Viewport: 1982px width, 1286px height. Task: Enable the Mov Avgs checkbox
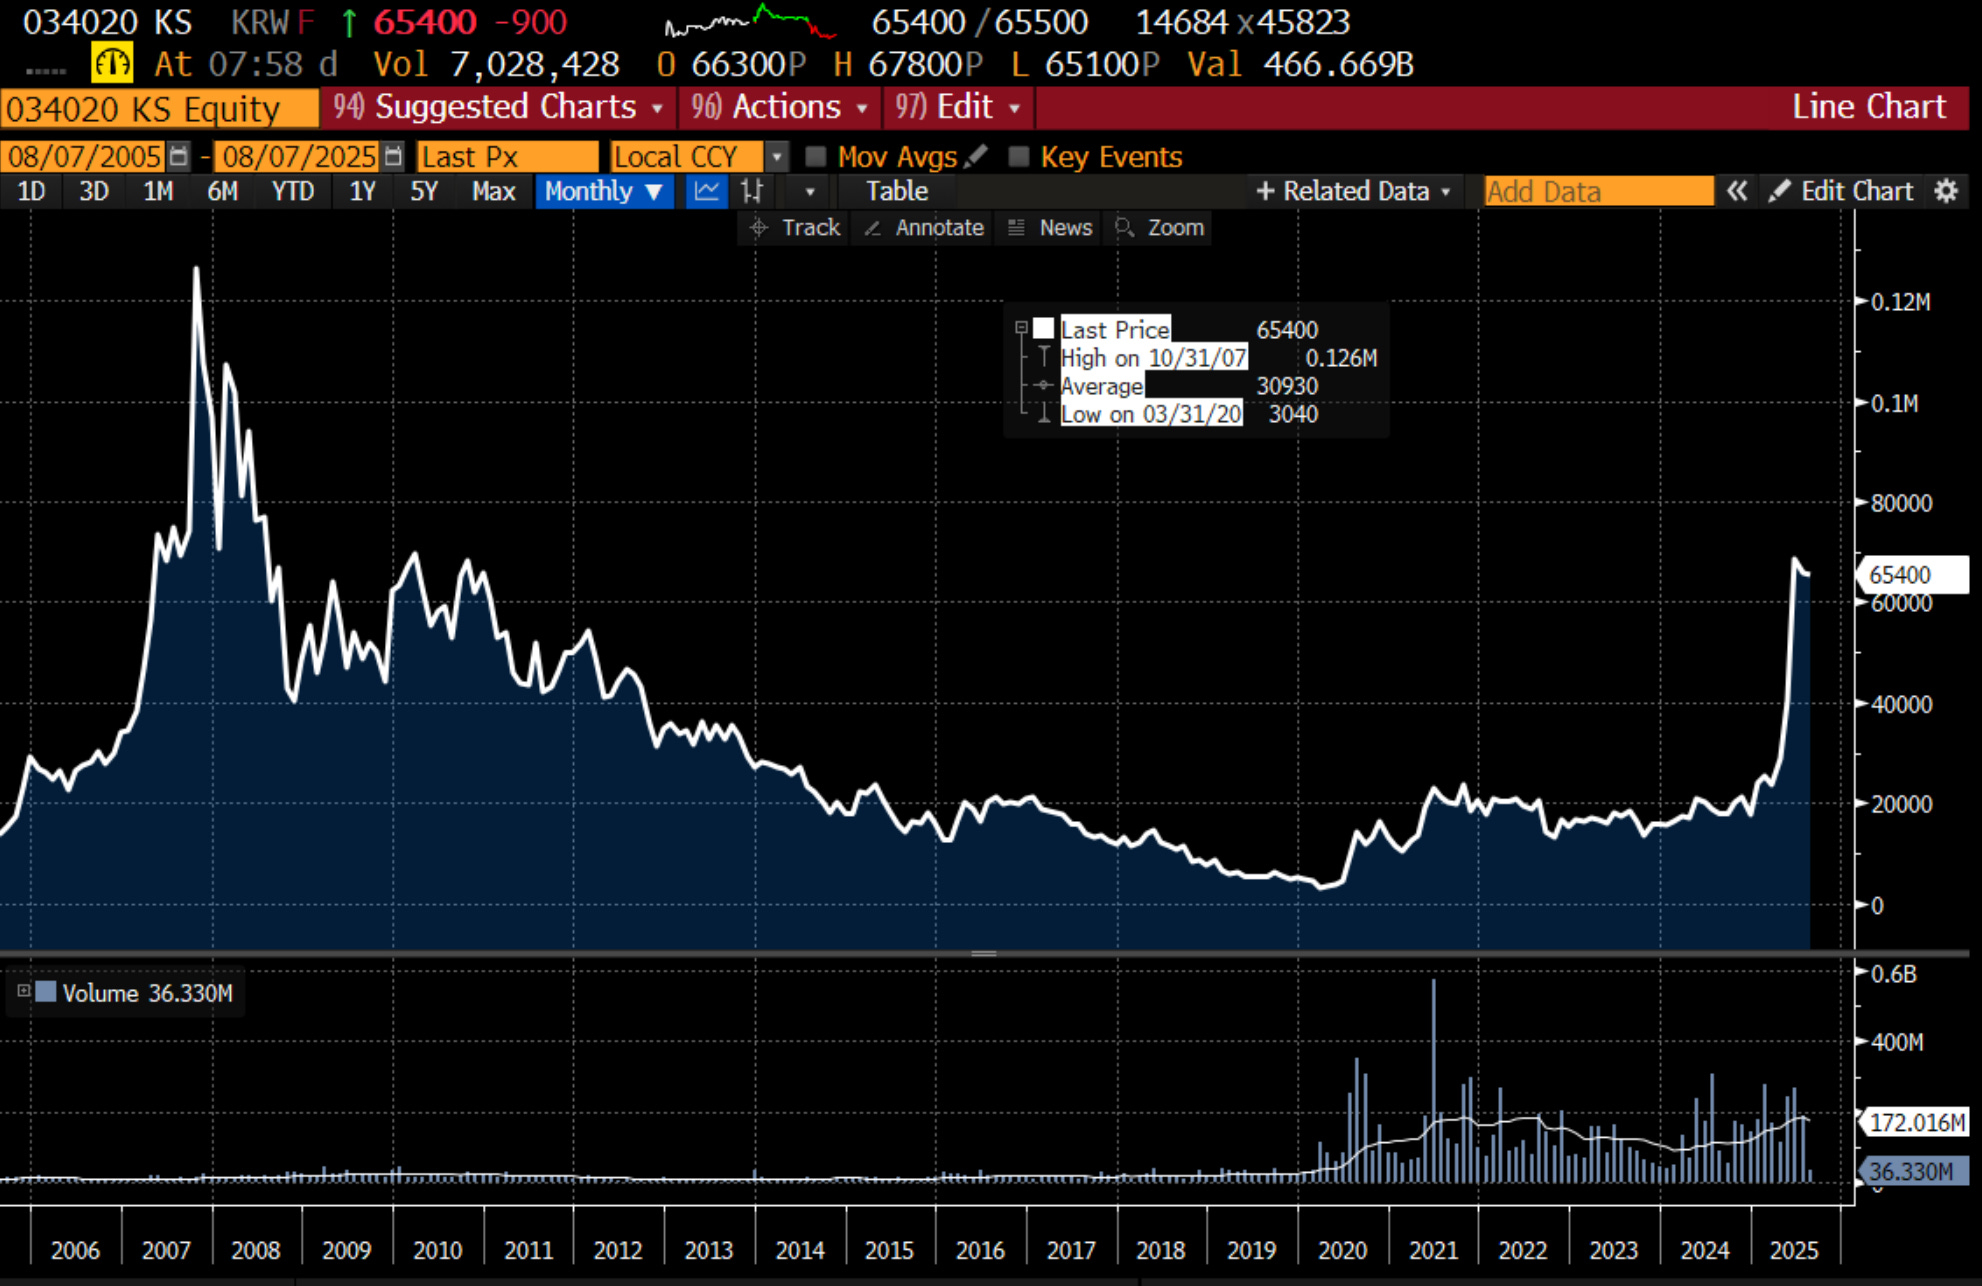point(815,156)
